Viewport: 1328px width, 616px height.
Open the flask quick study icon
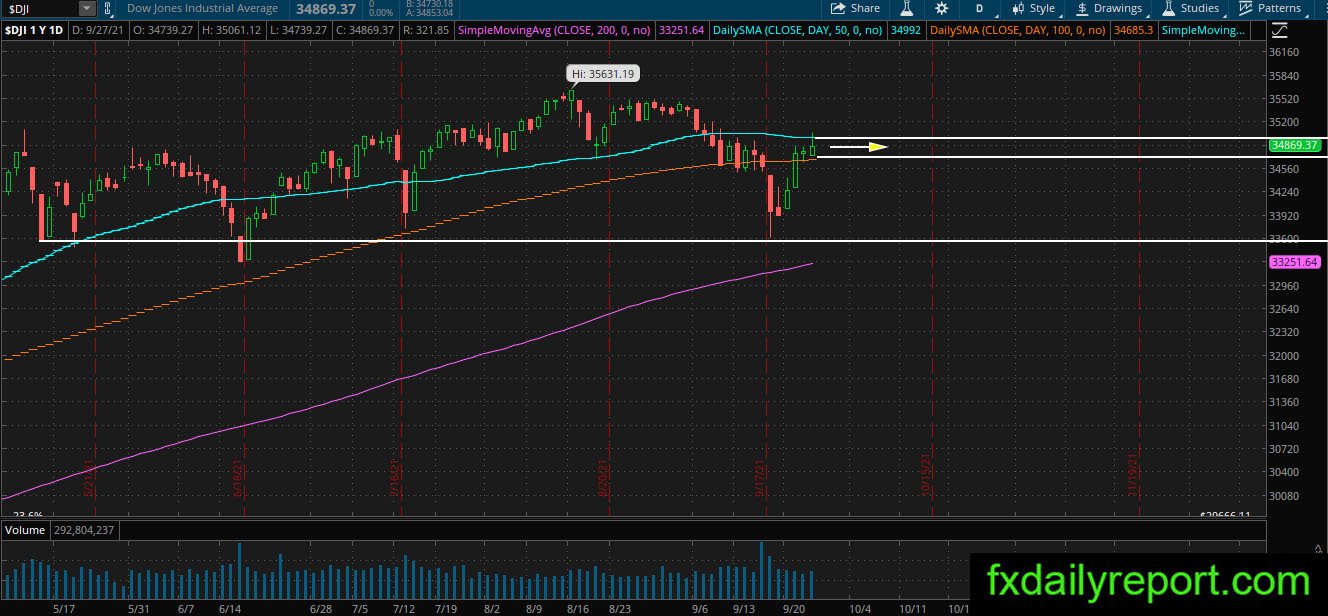coord(907,8)
